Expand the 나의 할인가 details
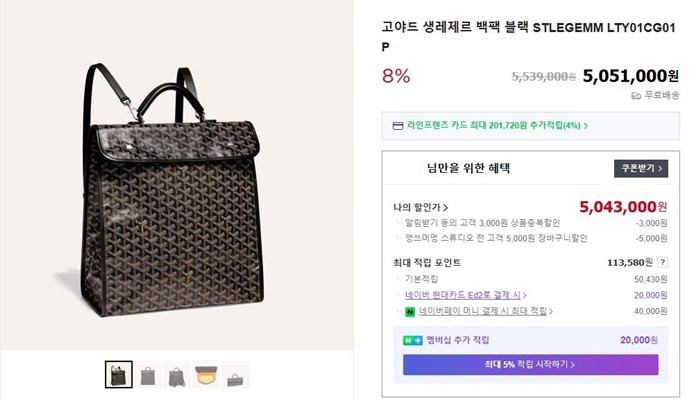This screenshot has width=700, height=400. [420, 207]
